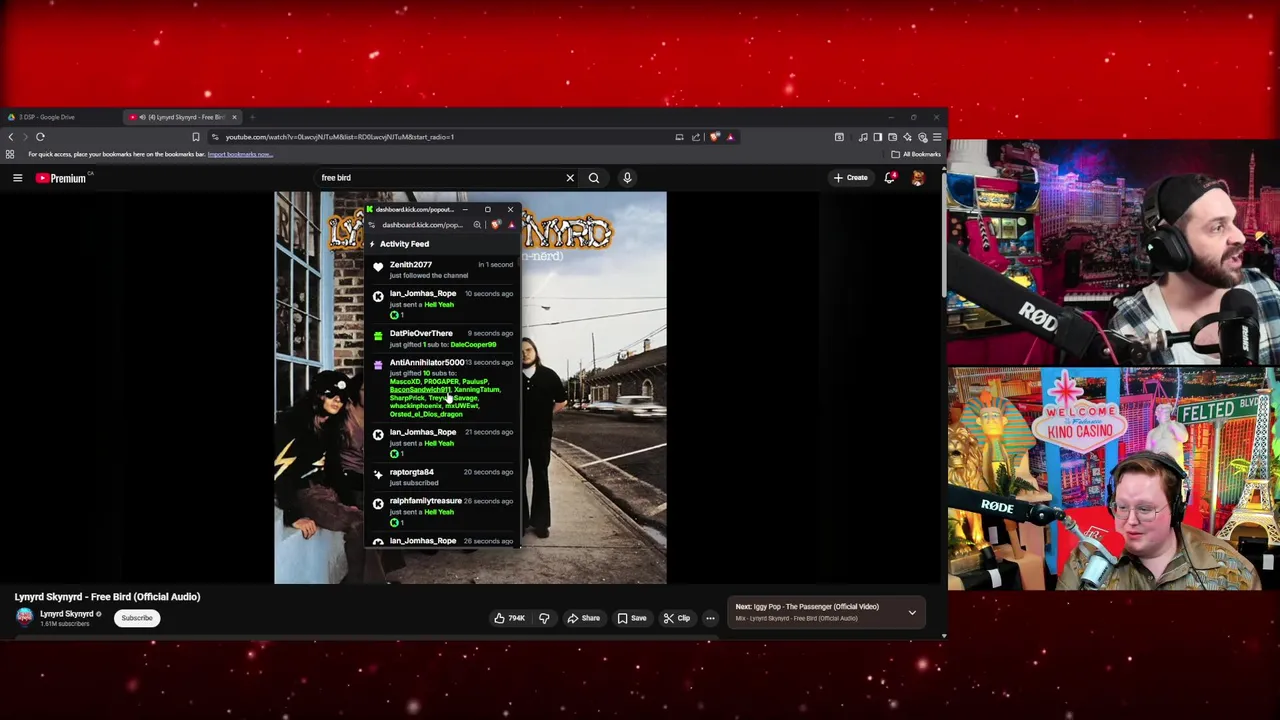
Task: Clear the 'free bird' search text
Action: 570,178
